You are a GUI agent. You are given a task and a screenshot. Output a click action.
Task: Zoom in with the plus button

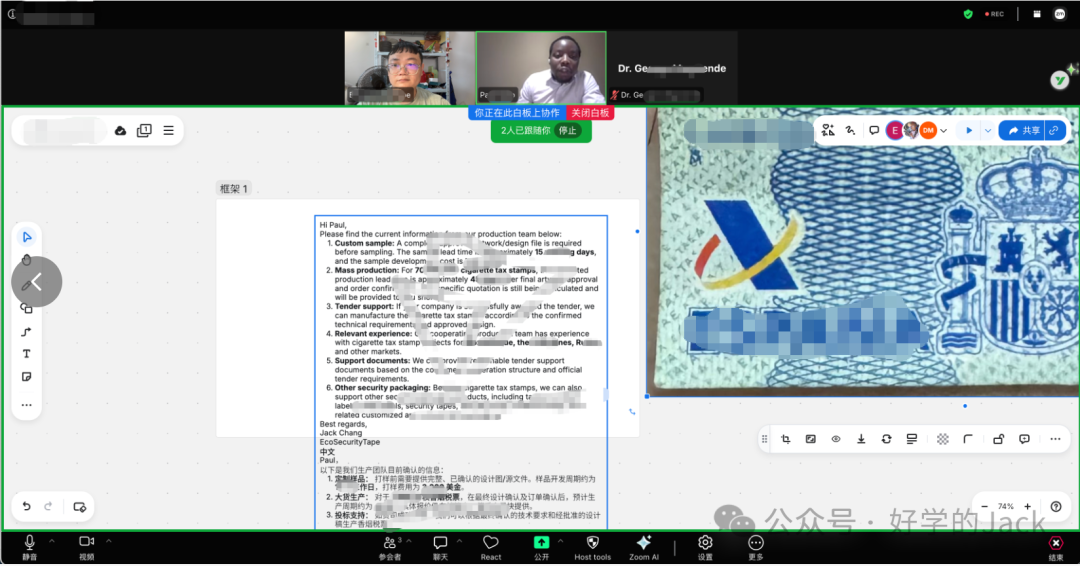tap(1028, 507)
